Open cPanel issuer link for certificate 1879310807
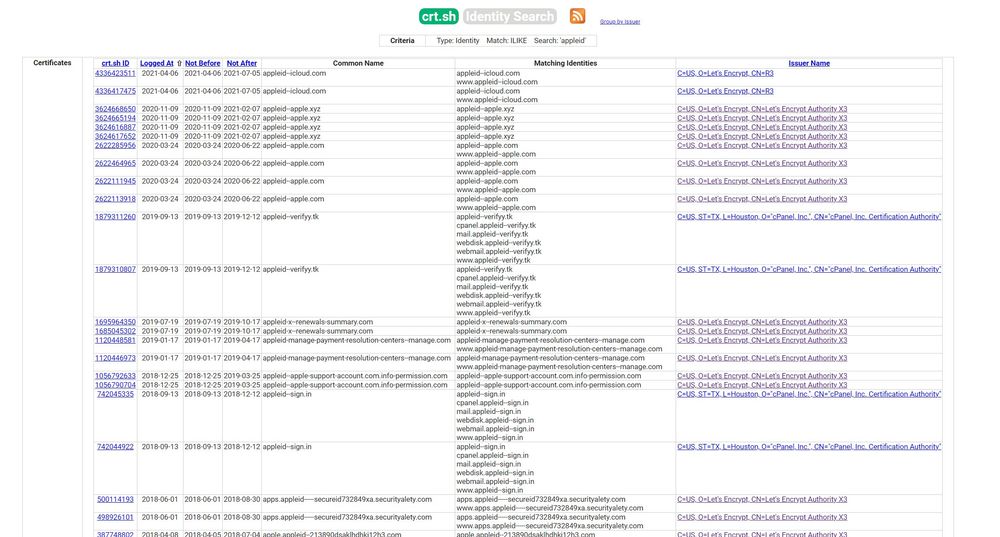Viewport: 1000px width, 537px height. (x=809, y=269)
